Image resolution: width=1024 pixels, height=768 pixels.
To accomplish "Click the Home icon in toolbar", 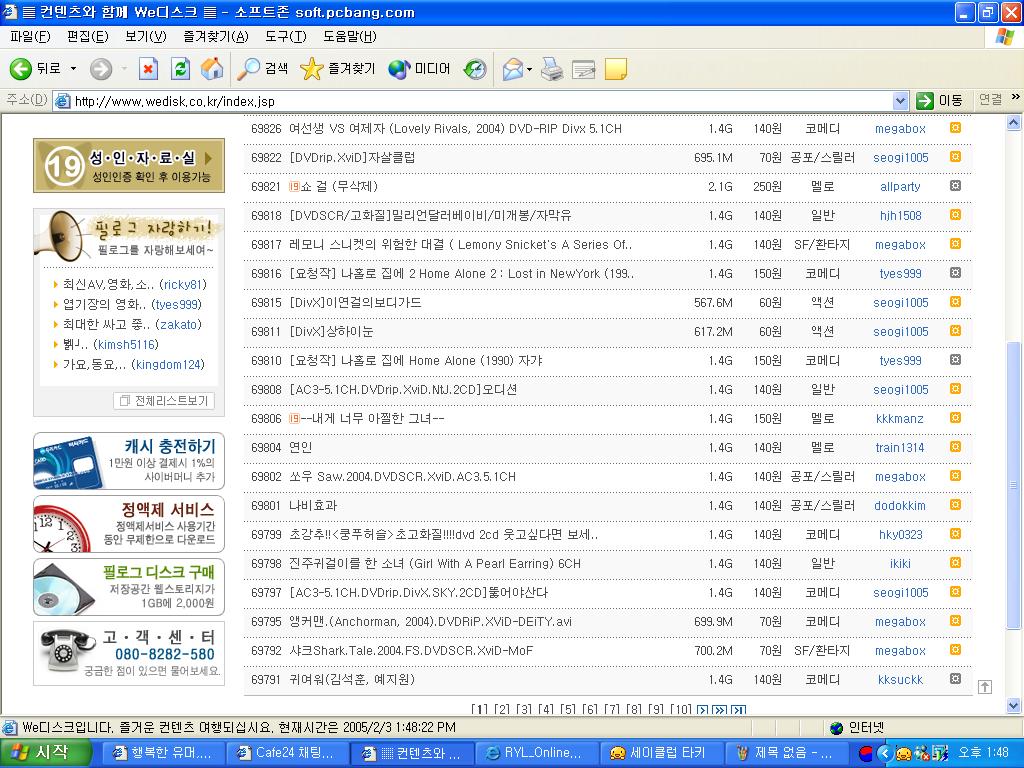I will point(212,69).
